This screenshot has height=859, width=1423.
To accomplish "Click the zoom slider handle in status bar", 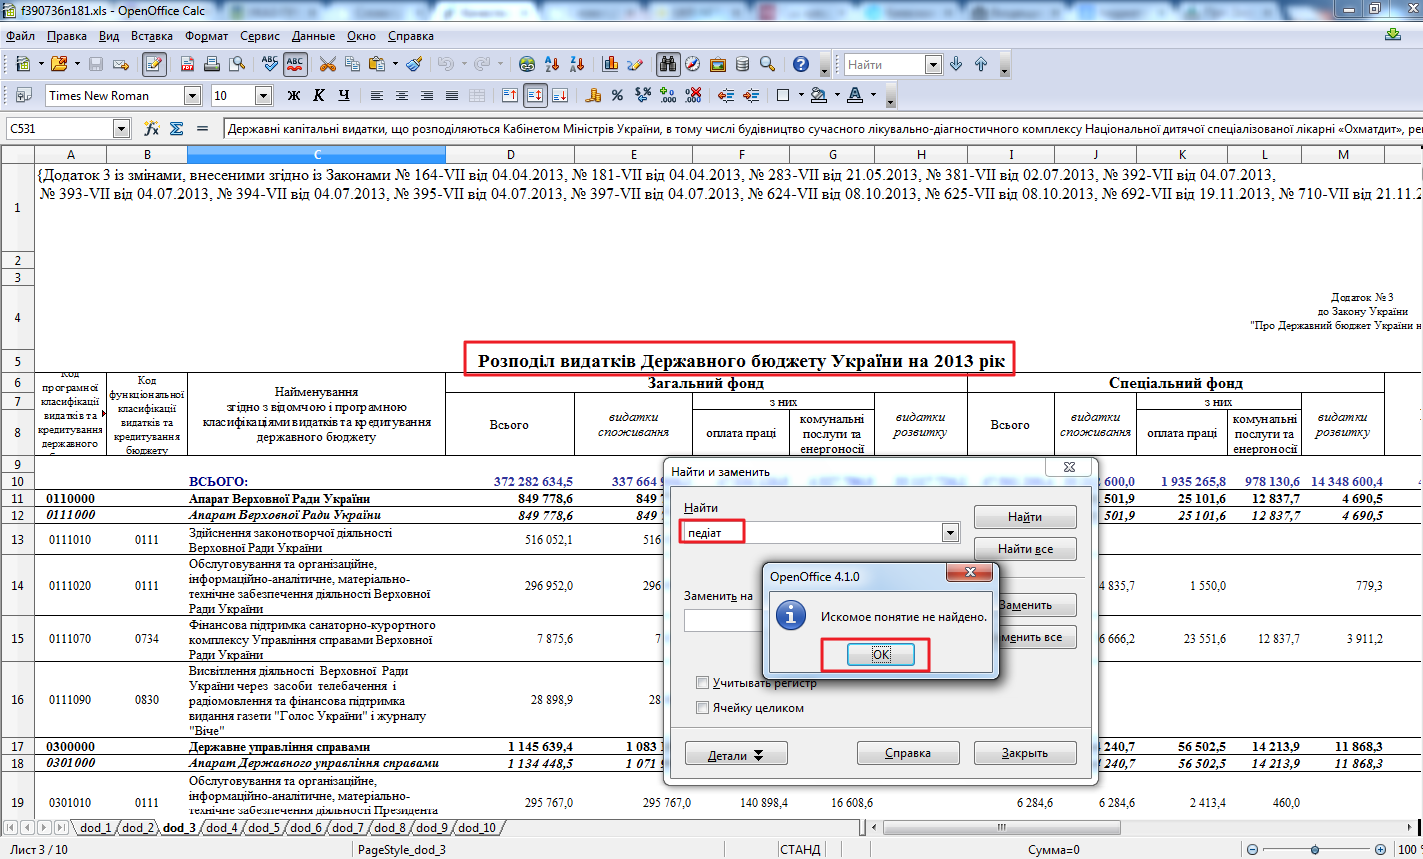I will 1315,849.
